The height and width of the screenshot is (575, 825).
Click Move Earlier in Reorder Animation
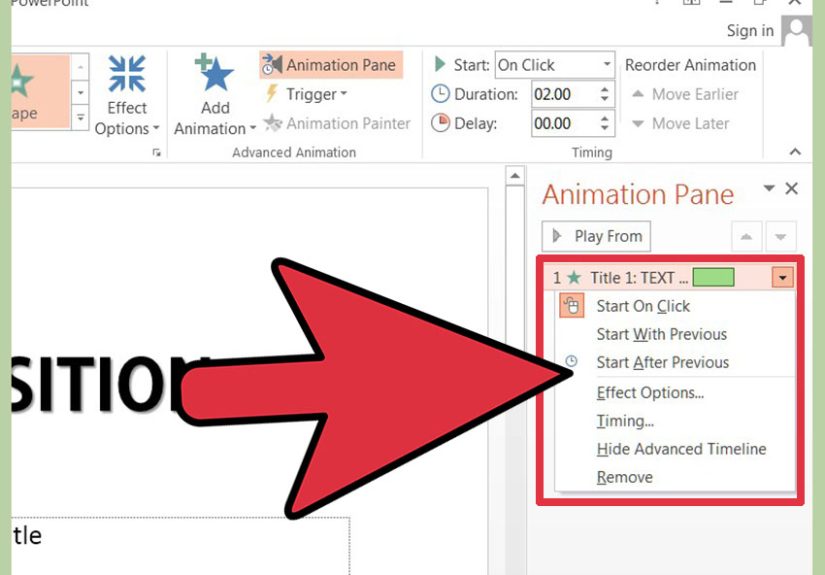(685, 94)
